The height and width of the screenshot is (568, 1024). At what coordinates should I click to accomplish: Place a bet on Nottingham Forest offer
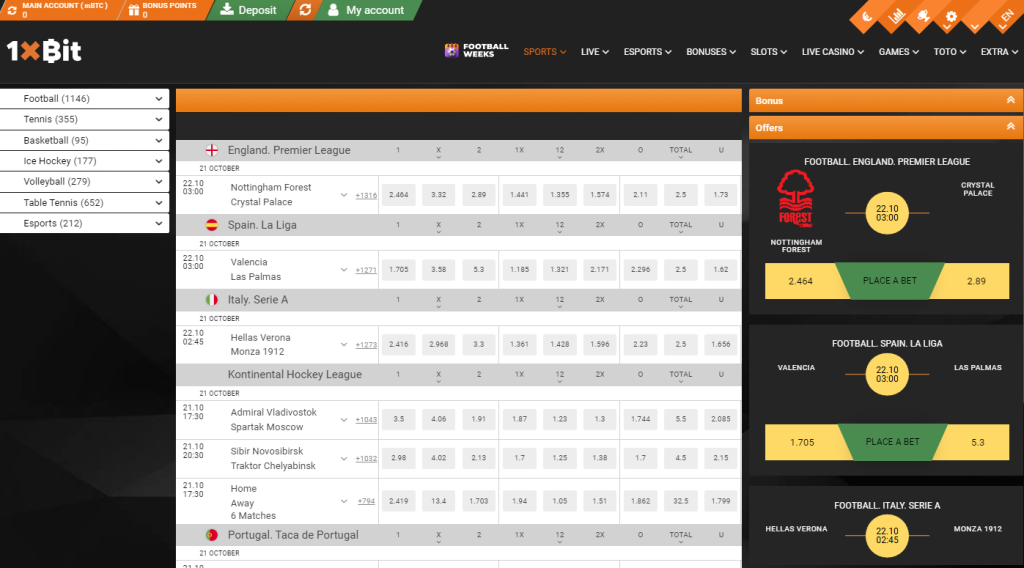pos(889,281)
